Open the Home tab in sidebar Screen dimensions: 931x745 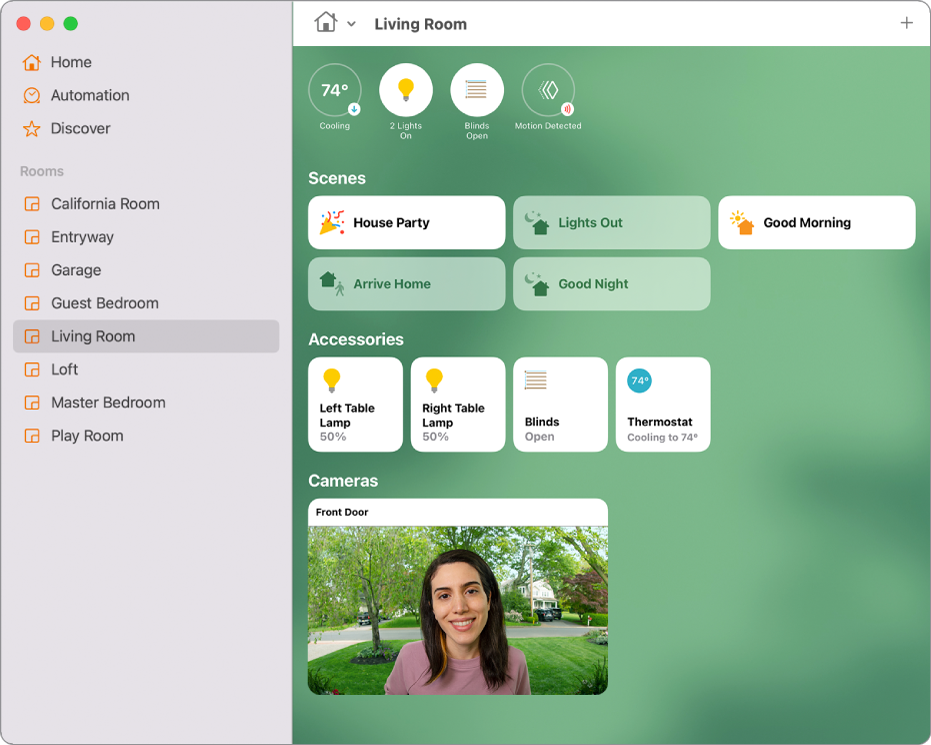click(145, 62)
